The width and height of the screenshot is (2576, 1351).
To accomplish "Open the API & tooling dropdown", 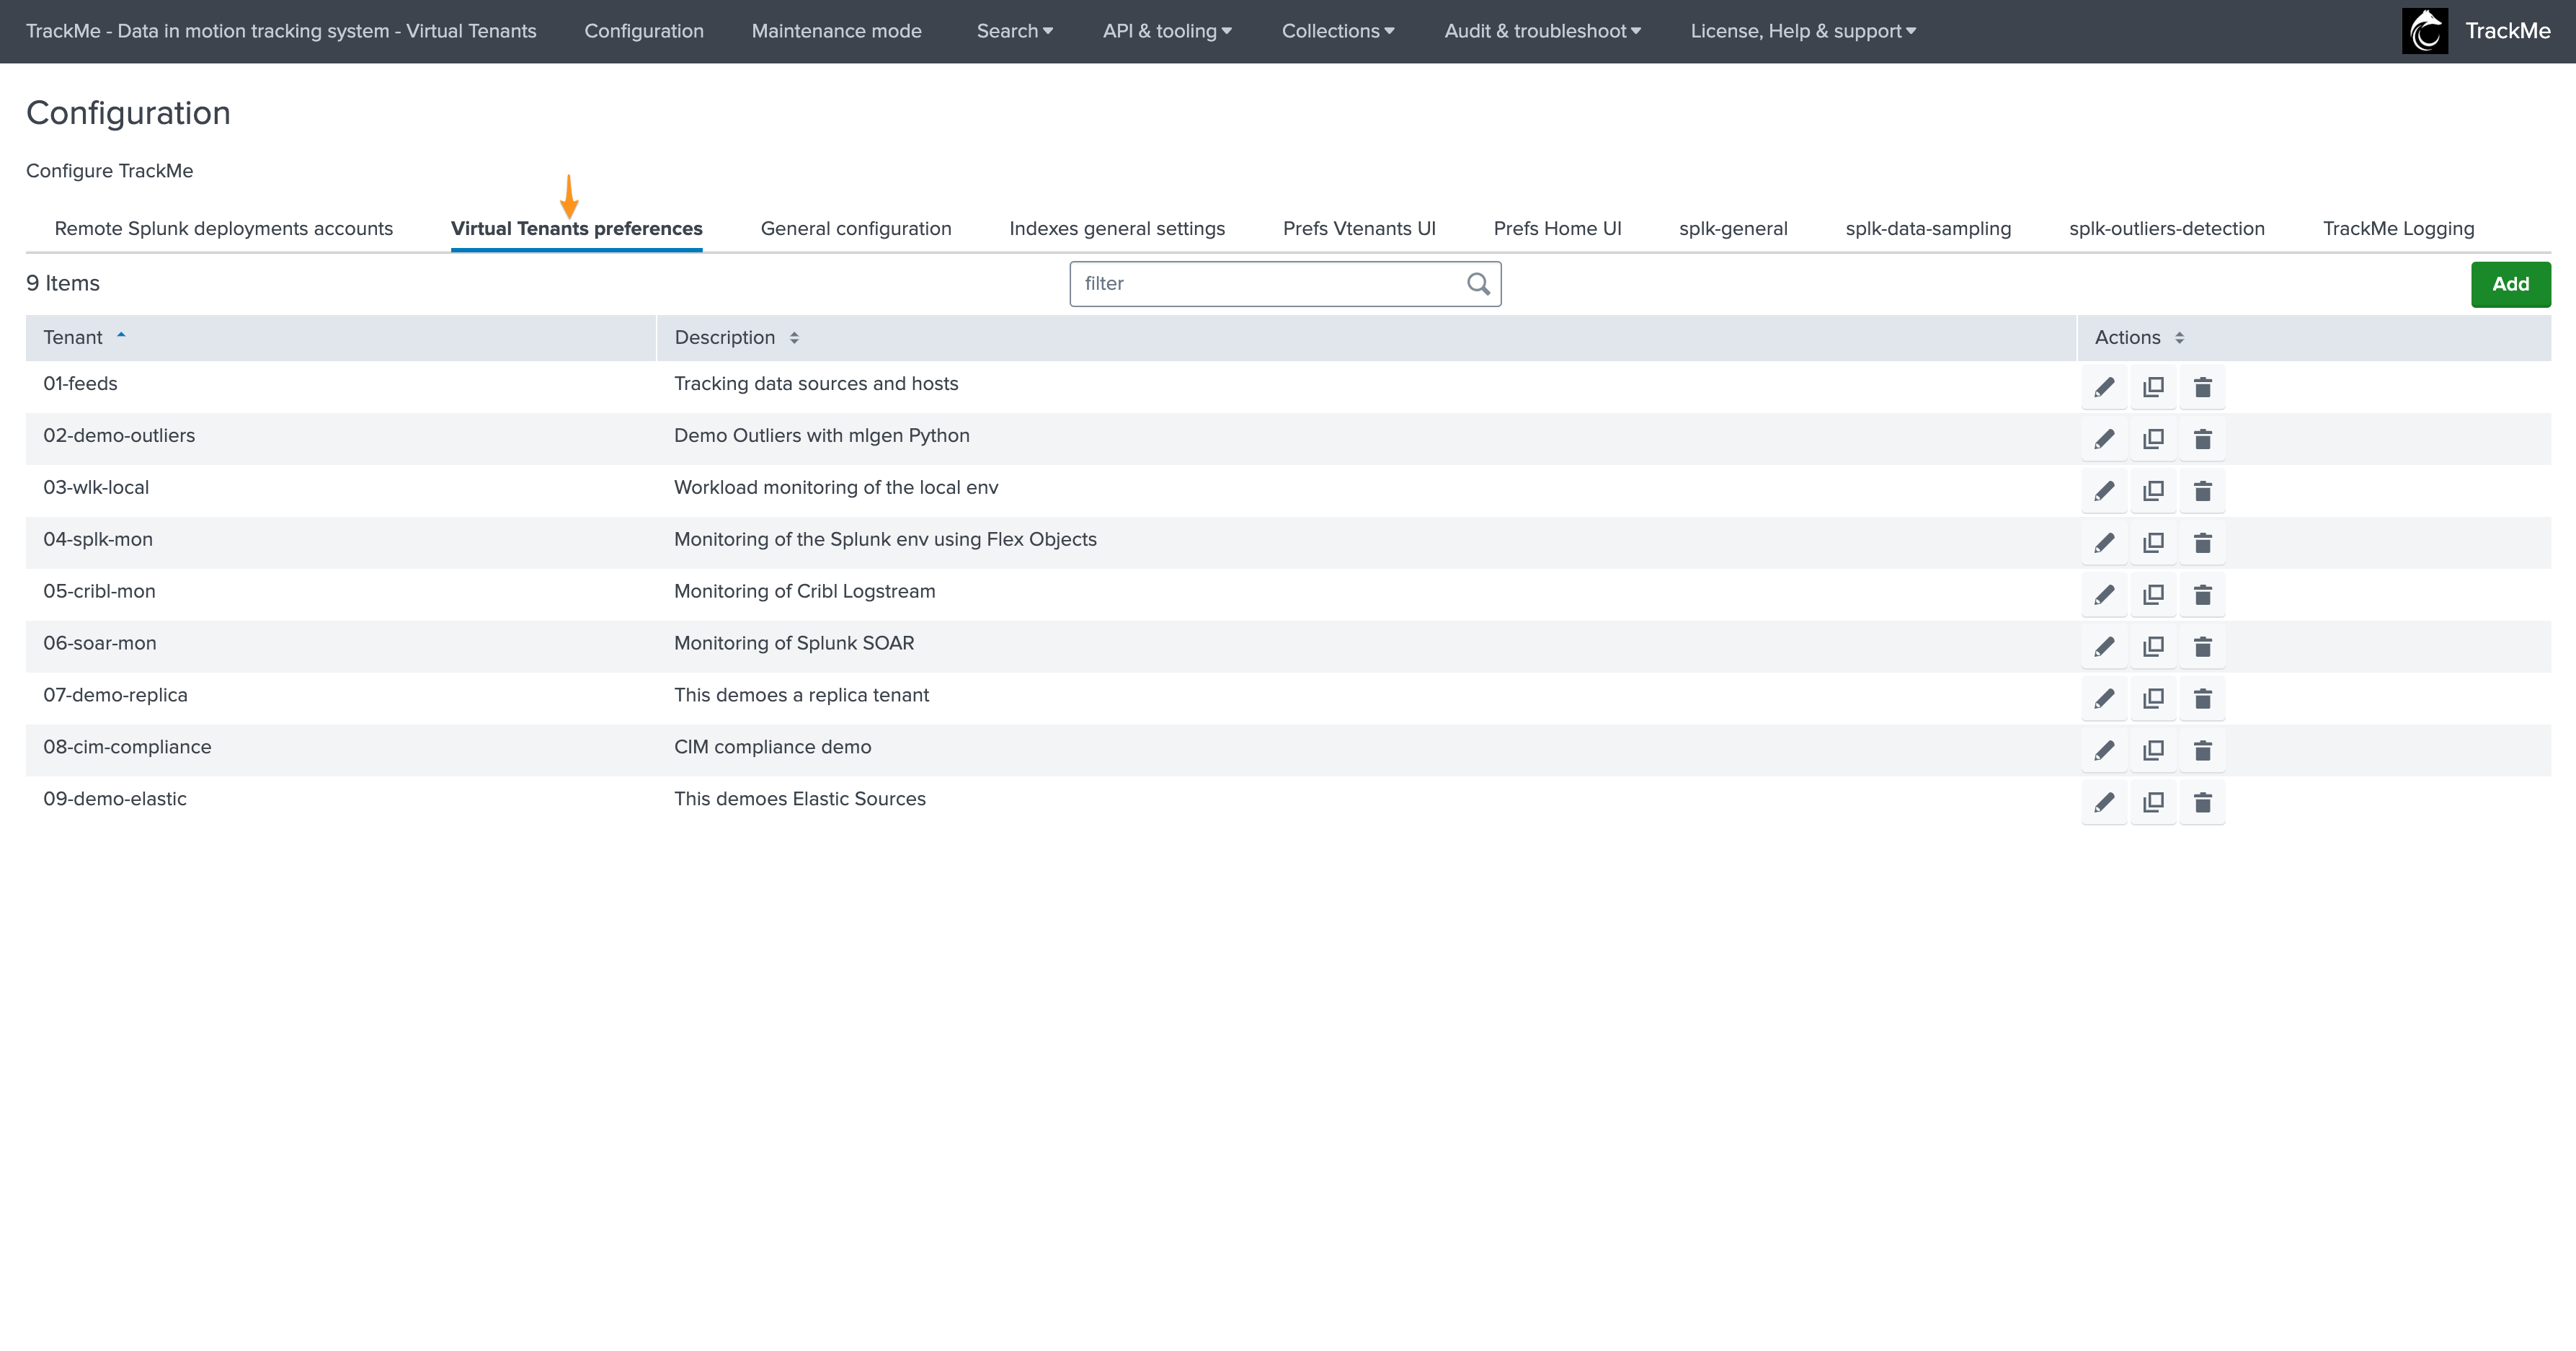I will click(x=1167, y=31).
